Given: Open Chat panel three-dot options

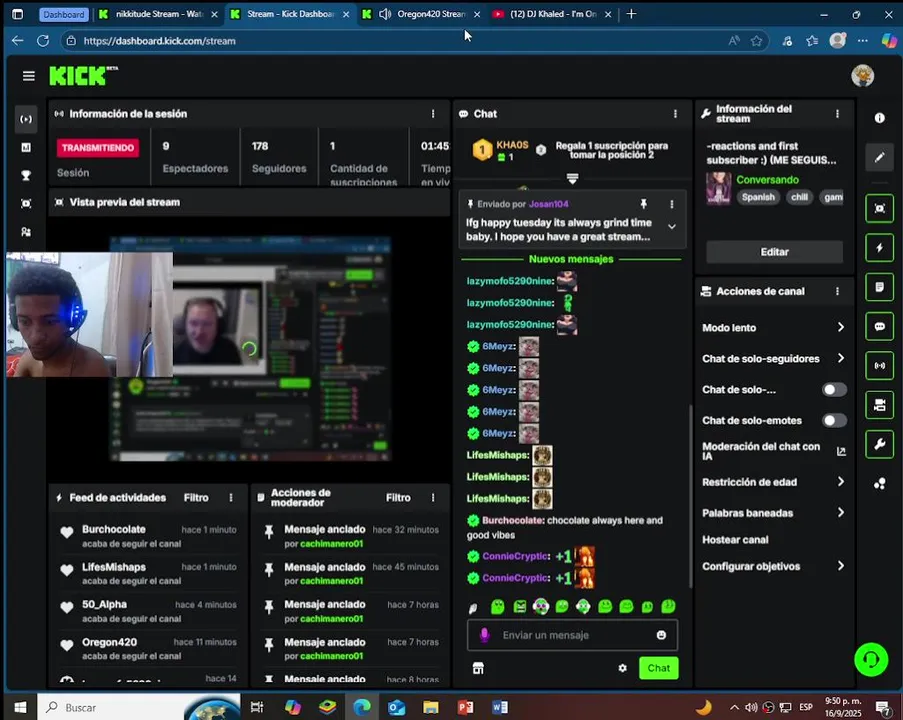Looking at the screenshot, I should pyautogui.click(x=675, y=114).
